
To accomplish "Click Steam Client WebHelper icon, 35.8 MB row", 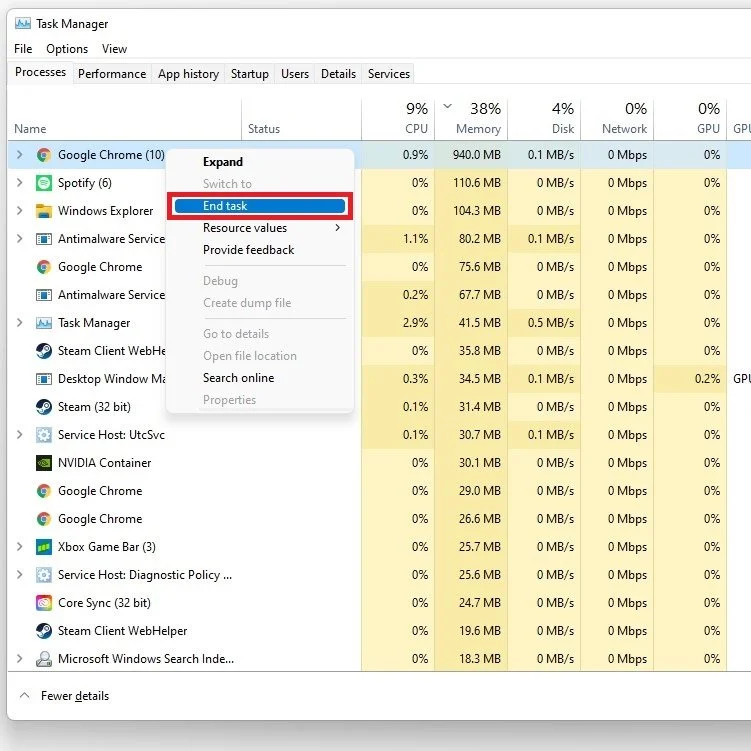I will tap(44, 351).
